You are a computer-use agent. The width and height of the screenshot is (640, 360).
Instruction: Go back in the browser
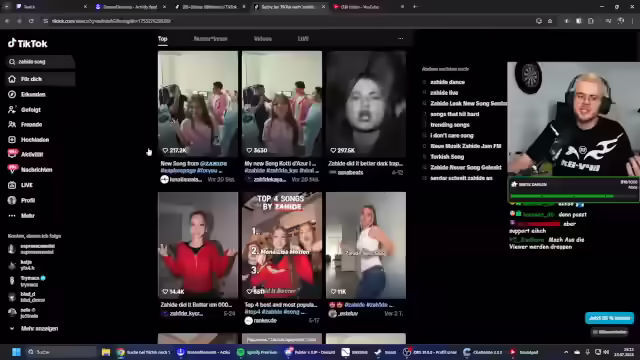pyautogui.click(x=7, y=21)
